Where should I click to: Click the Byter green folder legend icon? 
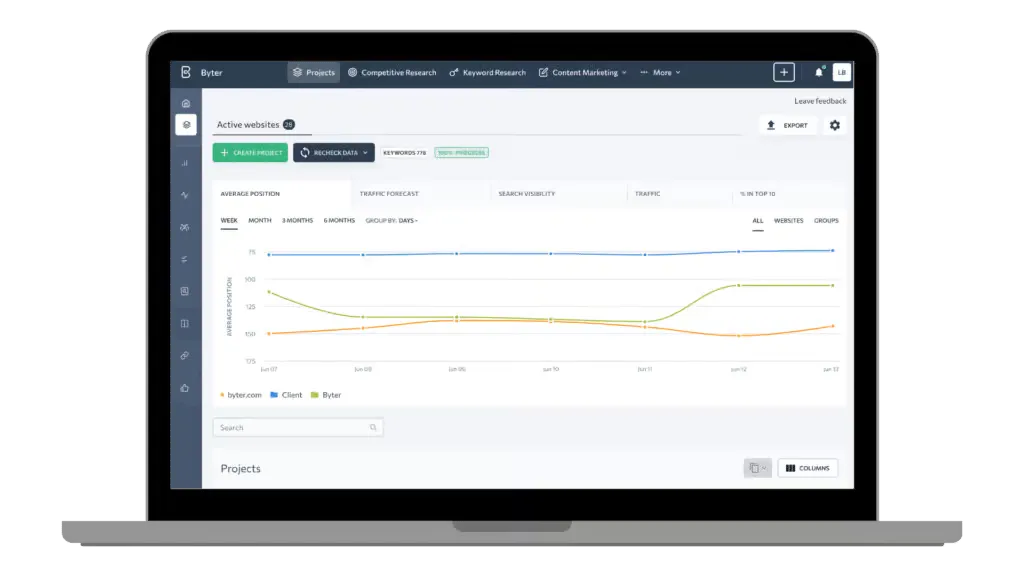[x=315, y=395]
